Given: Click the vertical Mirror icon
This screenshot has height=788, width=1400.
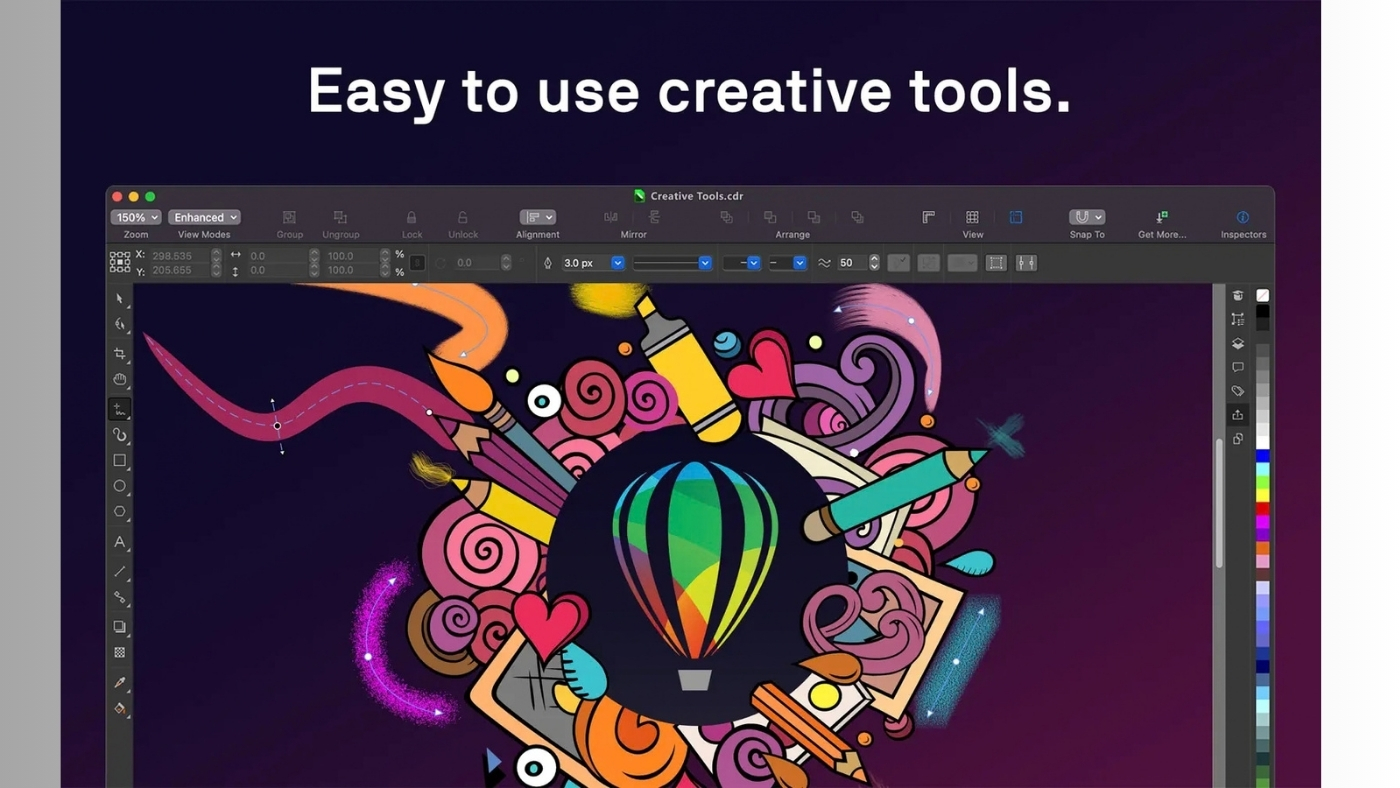Looking at the screenshot, I should click(655, 217).
